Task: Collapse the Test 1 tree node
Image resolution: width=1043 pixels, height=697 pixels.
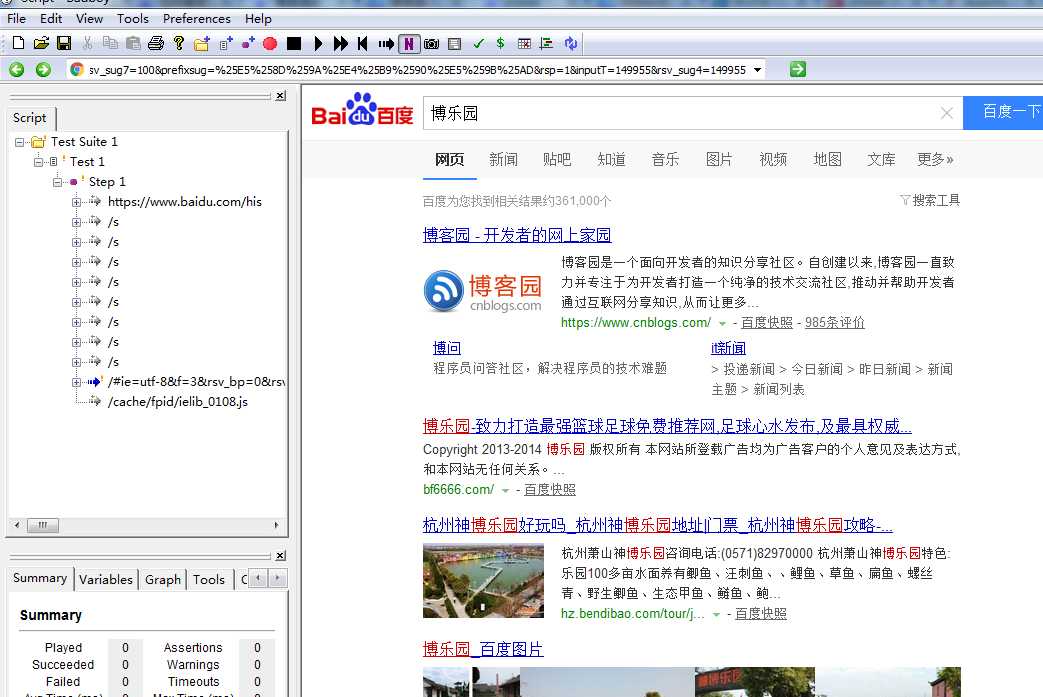Action: pos(39,162)
